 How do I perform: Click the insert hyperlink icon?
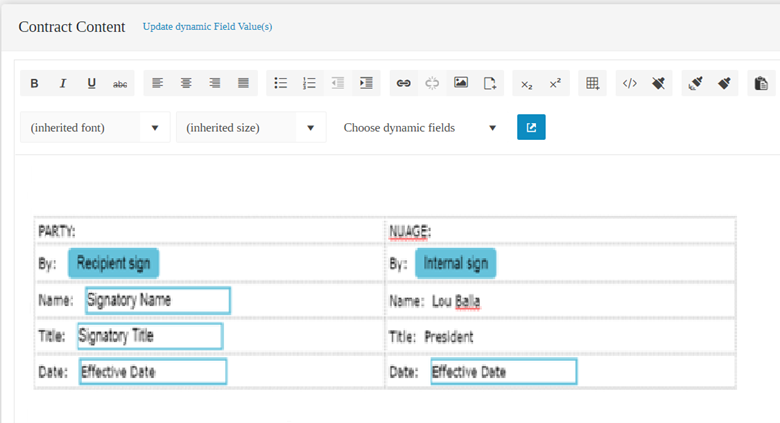[x=404, y=84]
